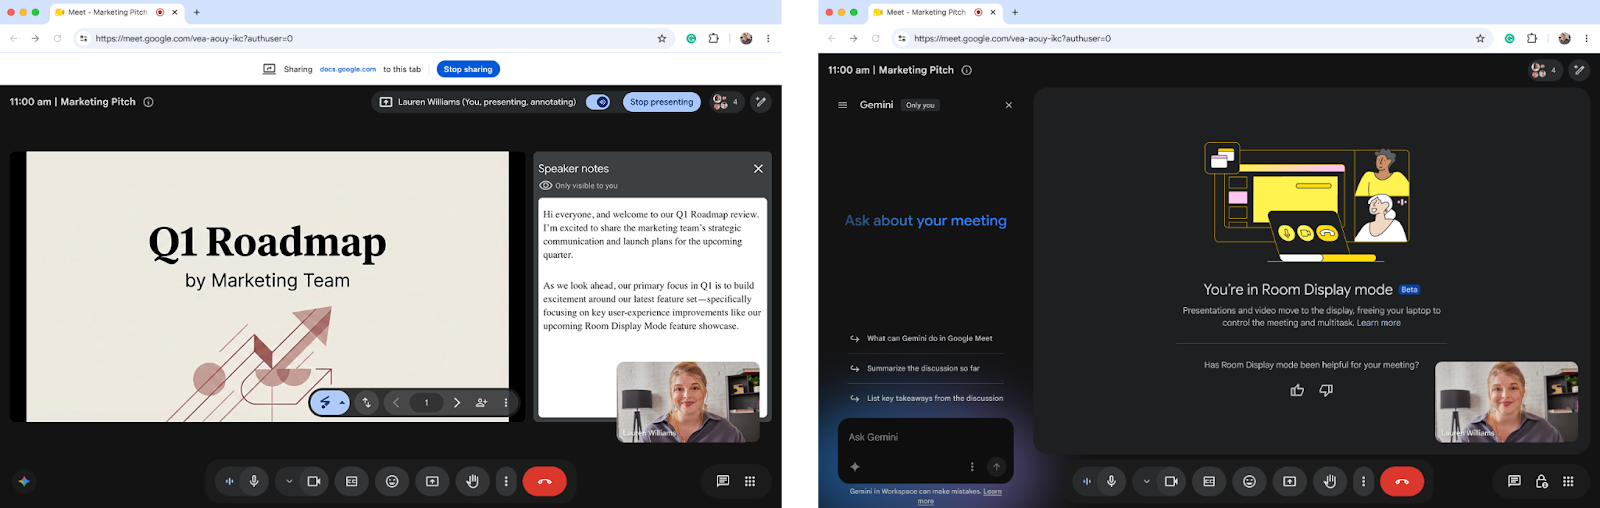Add a co-presenter from slide toolbar
1600x508 pixels.
pyautogui.click(x=482, y=403)
